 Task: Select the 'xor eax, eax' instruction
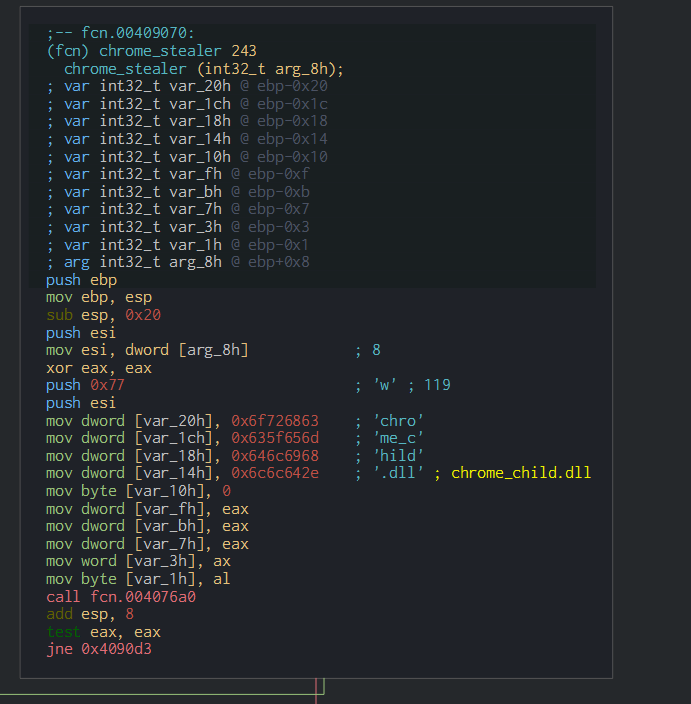(99, 368)
